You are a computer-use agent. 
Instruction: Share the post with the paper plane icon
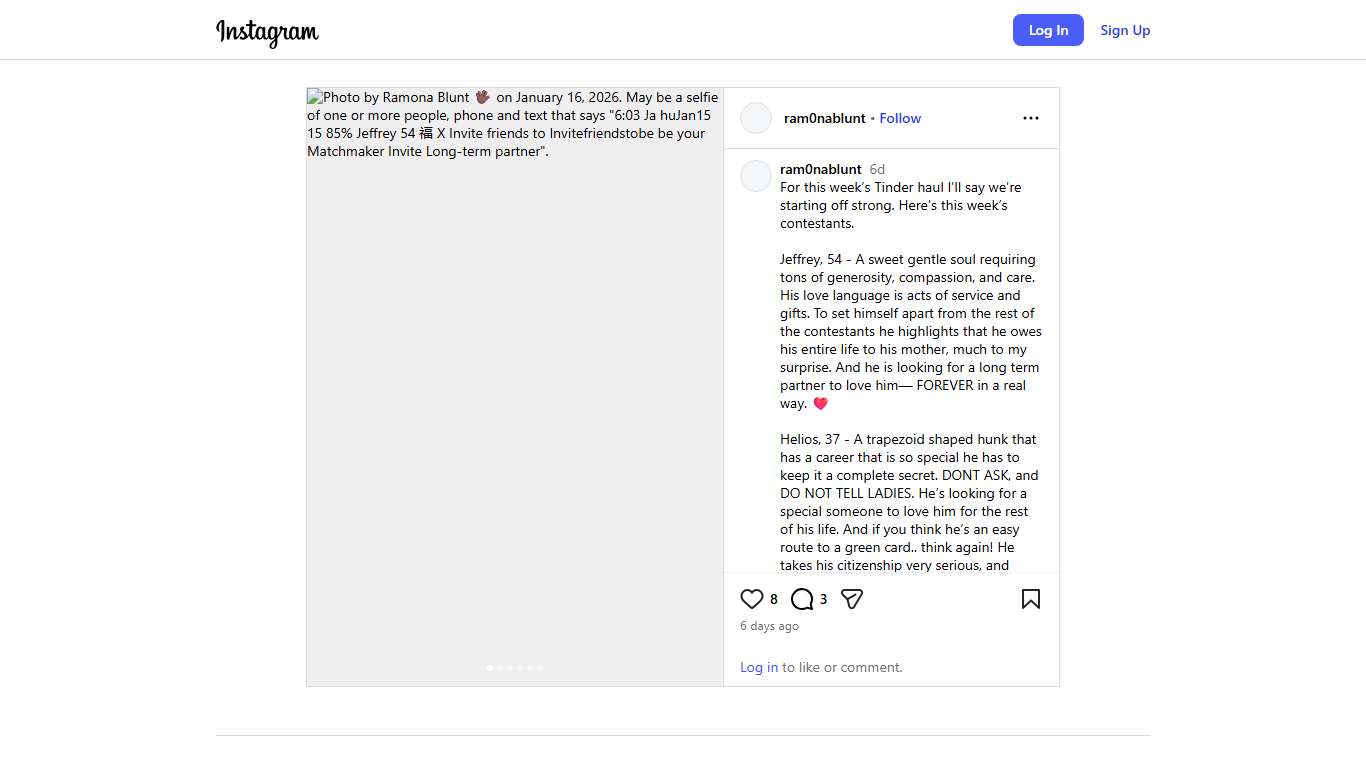click(852, 599)
